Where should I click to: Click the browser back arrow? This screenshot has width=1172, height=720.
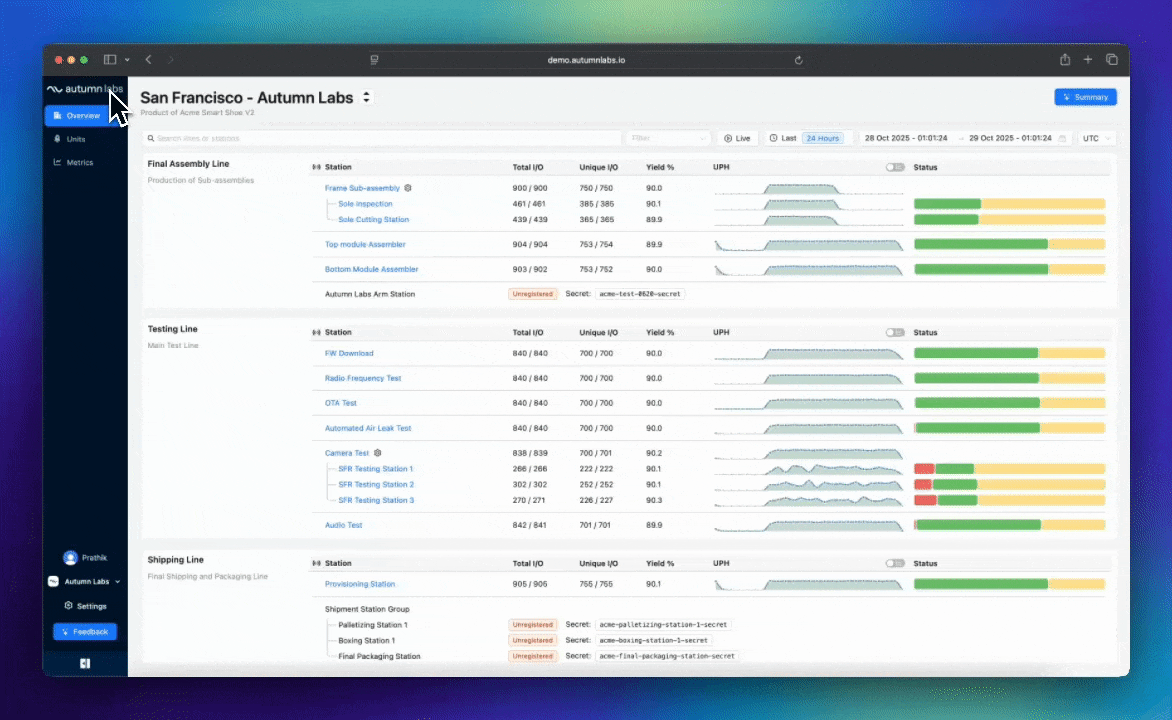[148, 60]
